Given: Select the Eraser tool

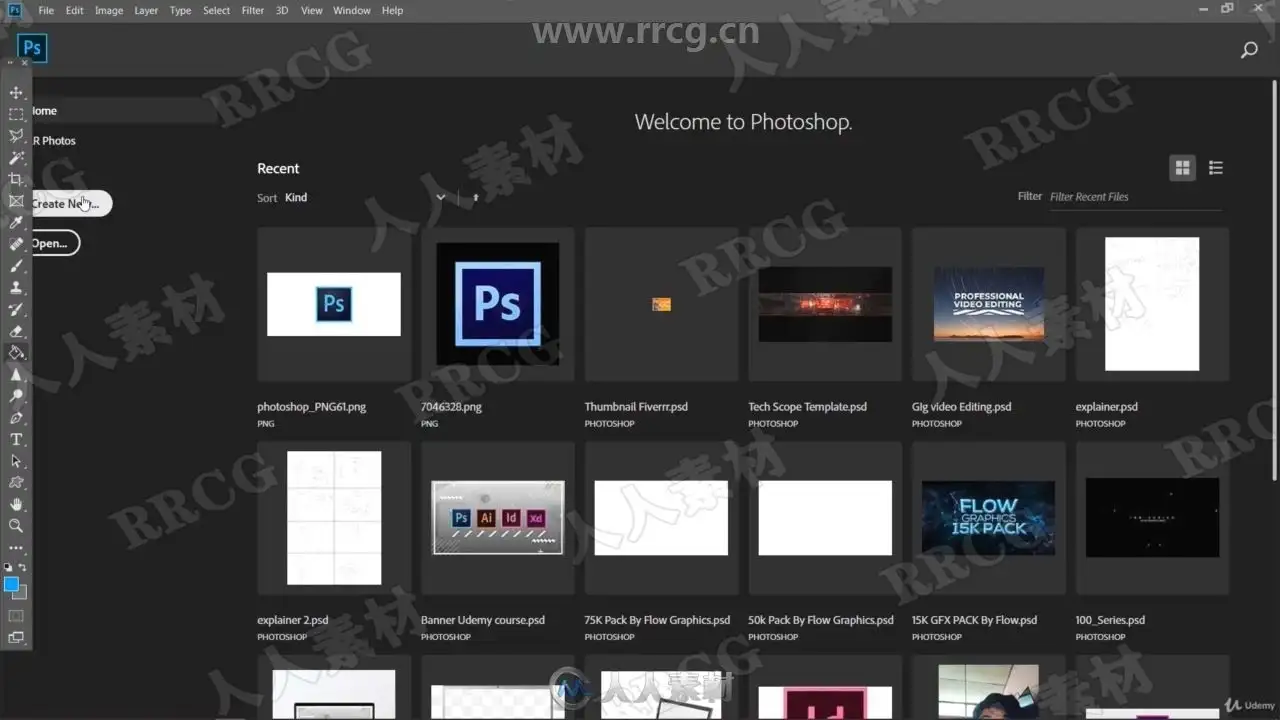Looking at the screenshot, I should [x=16, y=331].
